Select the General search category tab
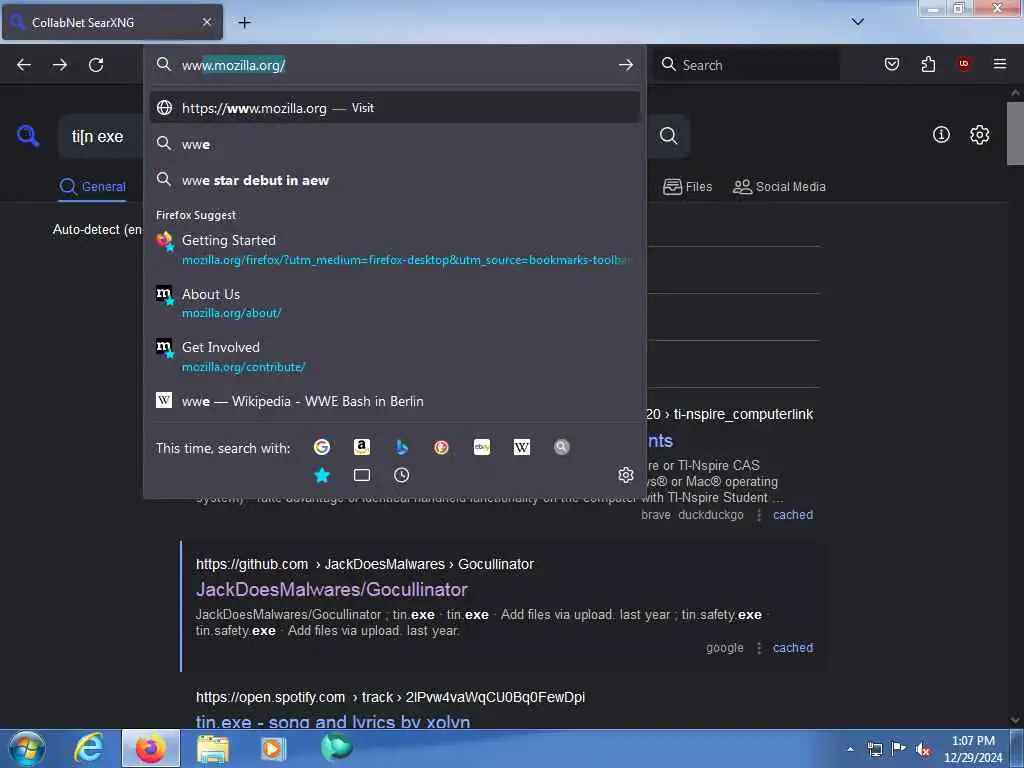The image size is (1024, 768). [92, 187]
